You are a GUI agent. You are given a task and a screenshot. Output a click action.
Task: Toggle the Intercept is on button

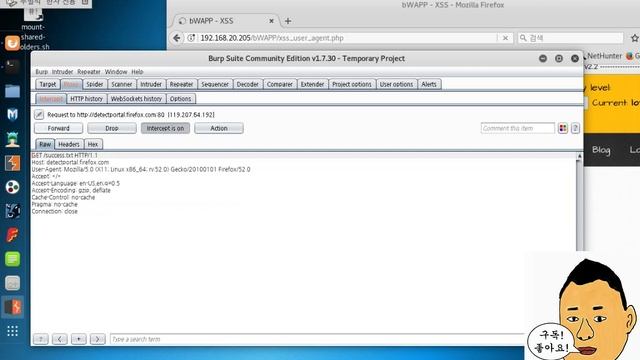tap(165, 128)
